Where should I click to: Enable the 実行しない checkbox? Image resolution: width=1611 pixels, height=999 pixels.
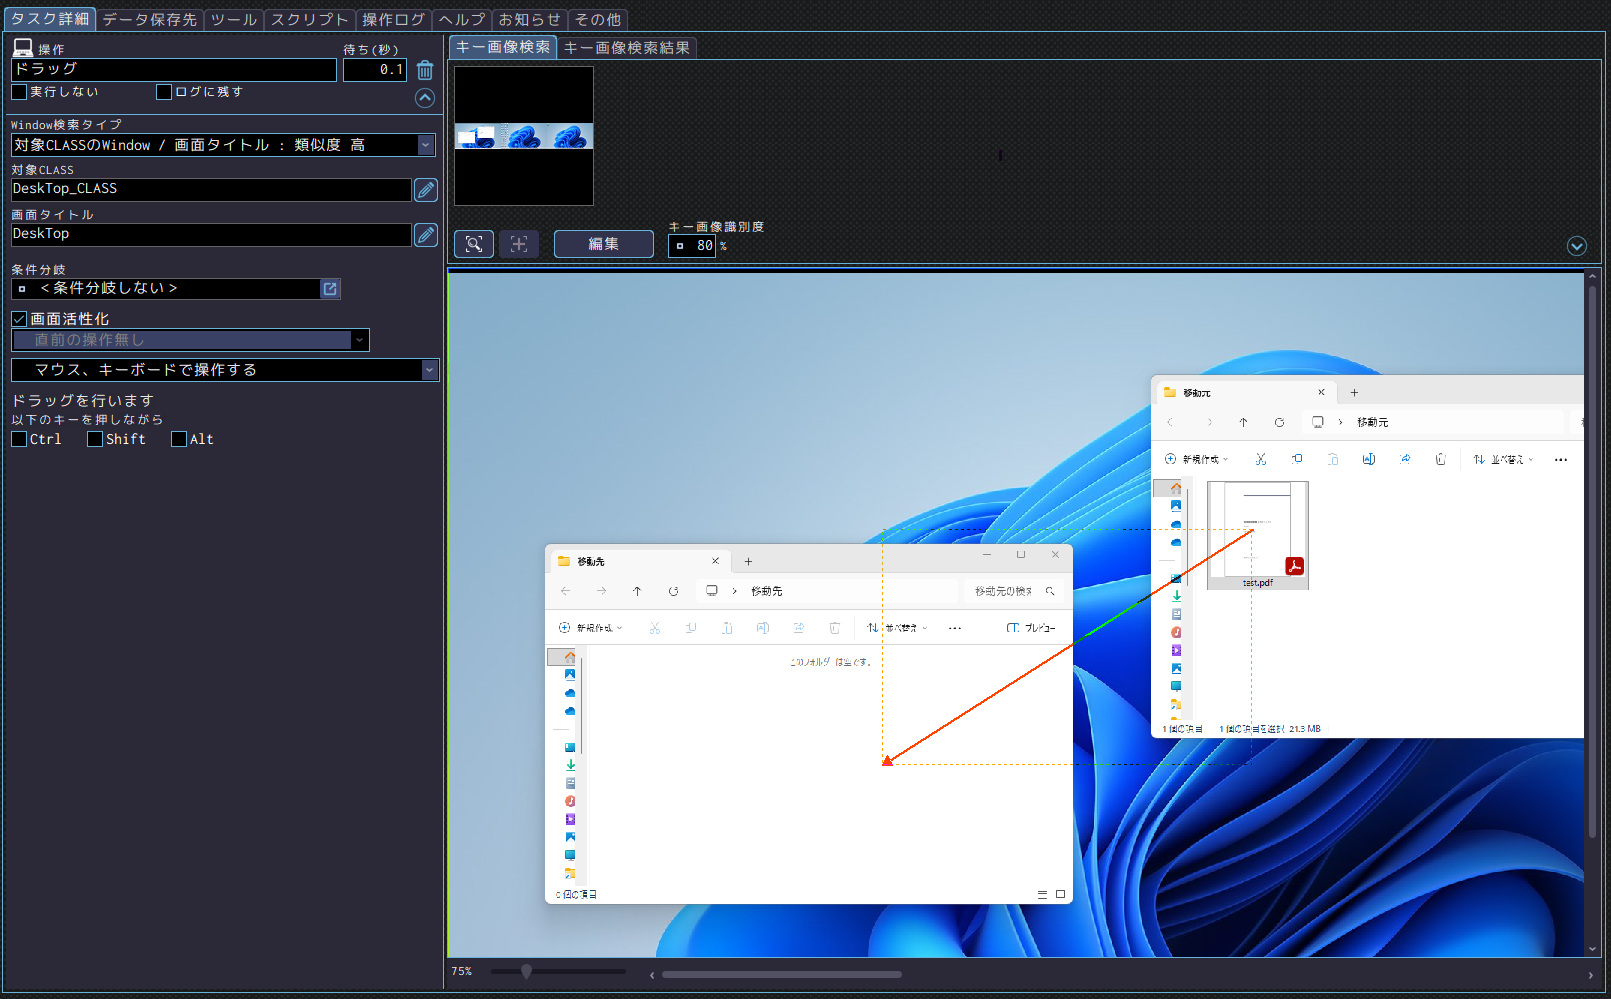click(x=19, y=92)
